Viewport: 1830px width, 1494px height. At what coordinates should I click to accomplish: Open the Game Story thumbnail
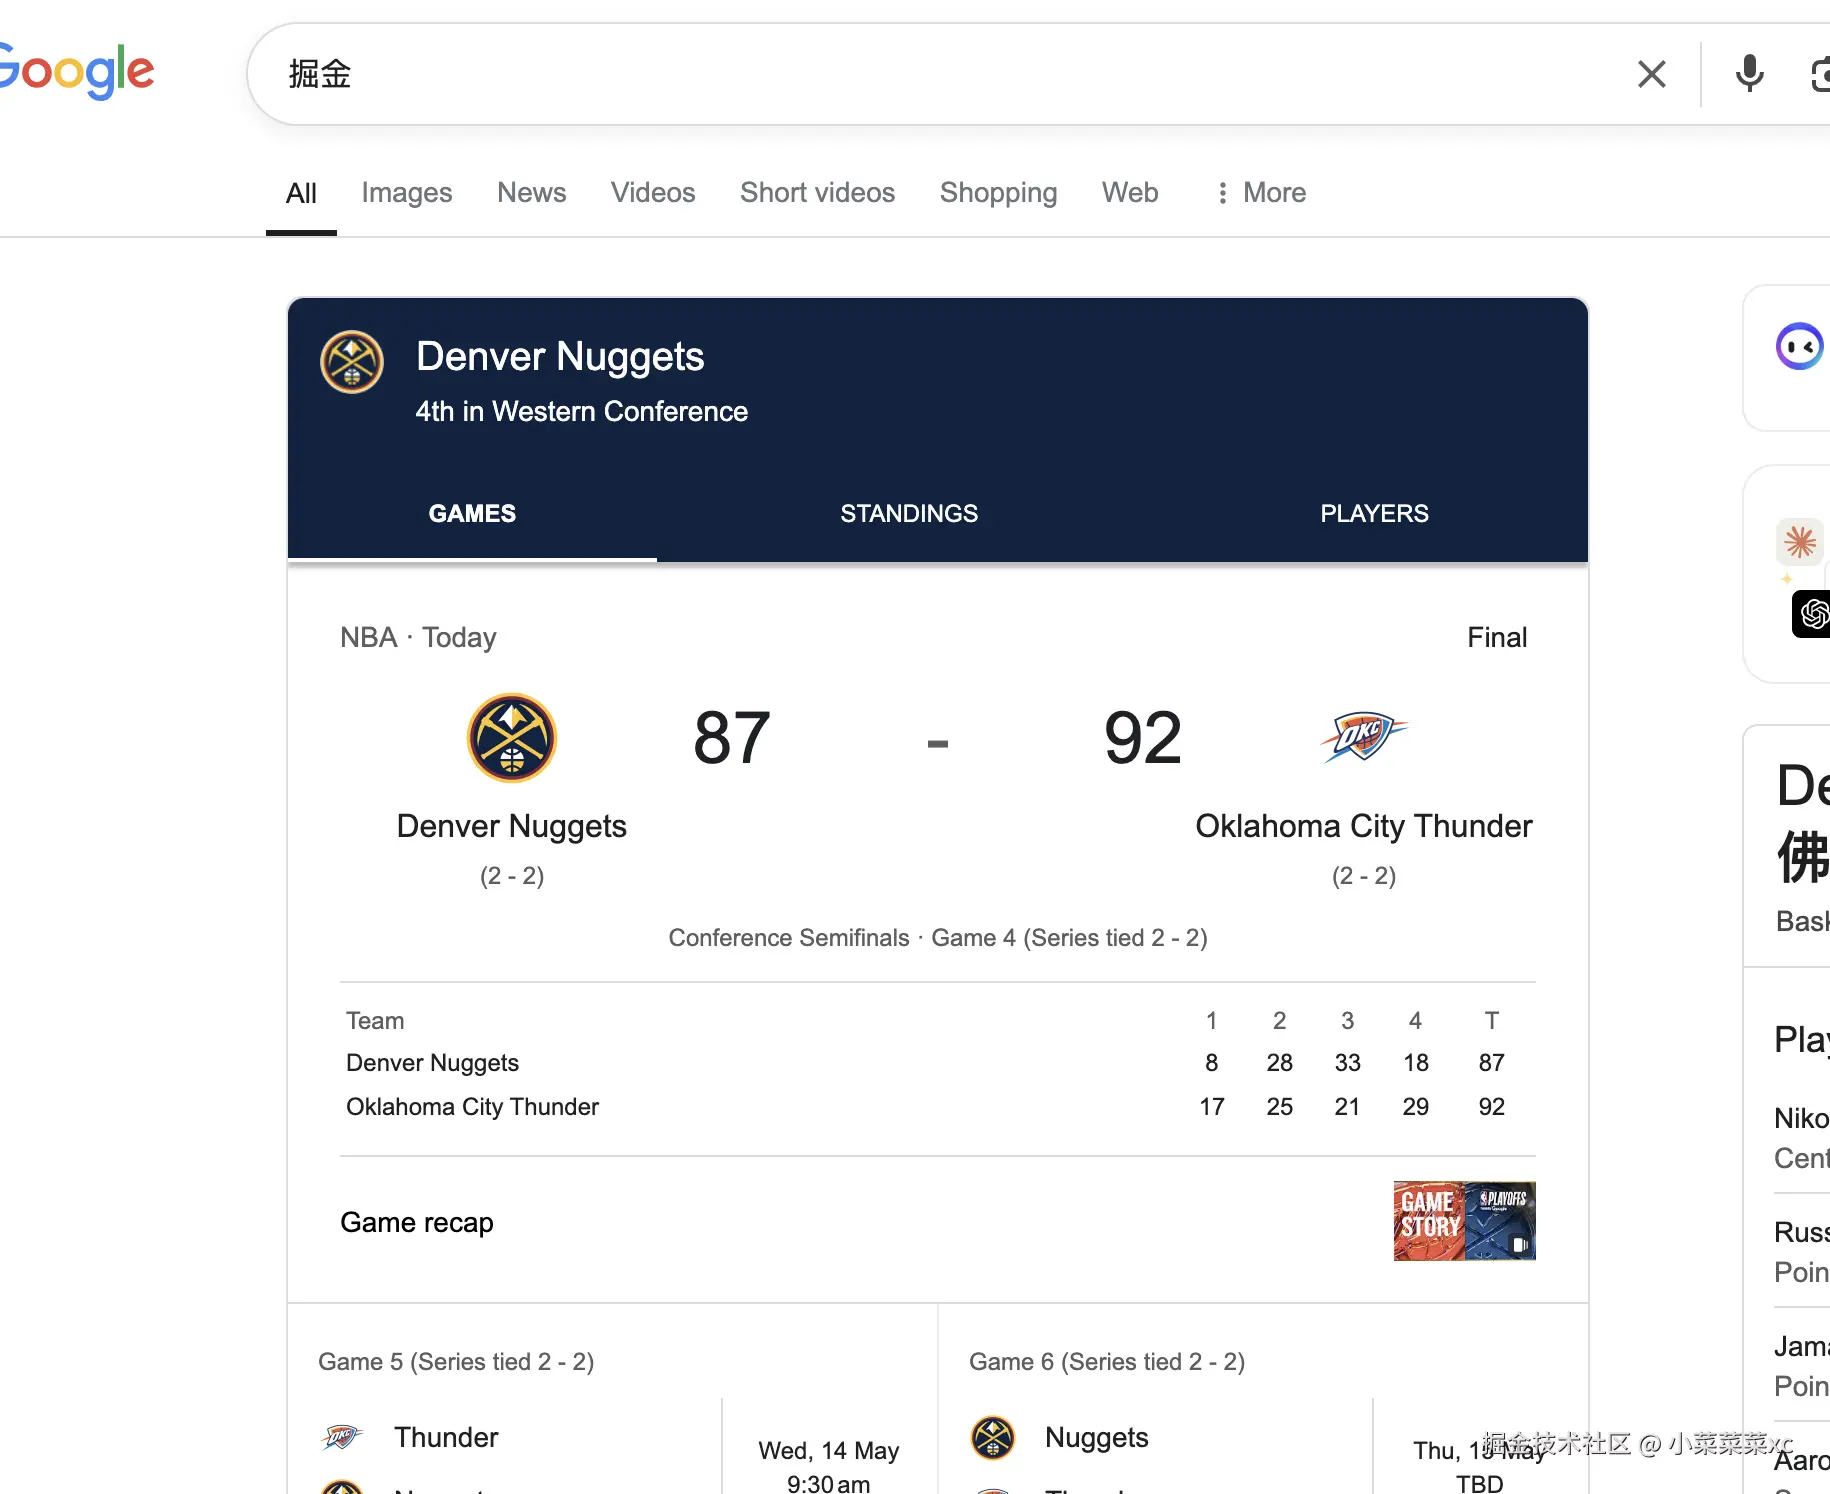[1464, 1221]
